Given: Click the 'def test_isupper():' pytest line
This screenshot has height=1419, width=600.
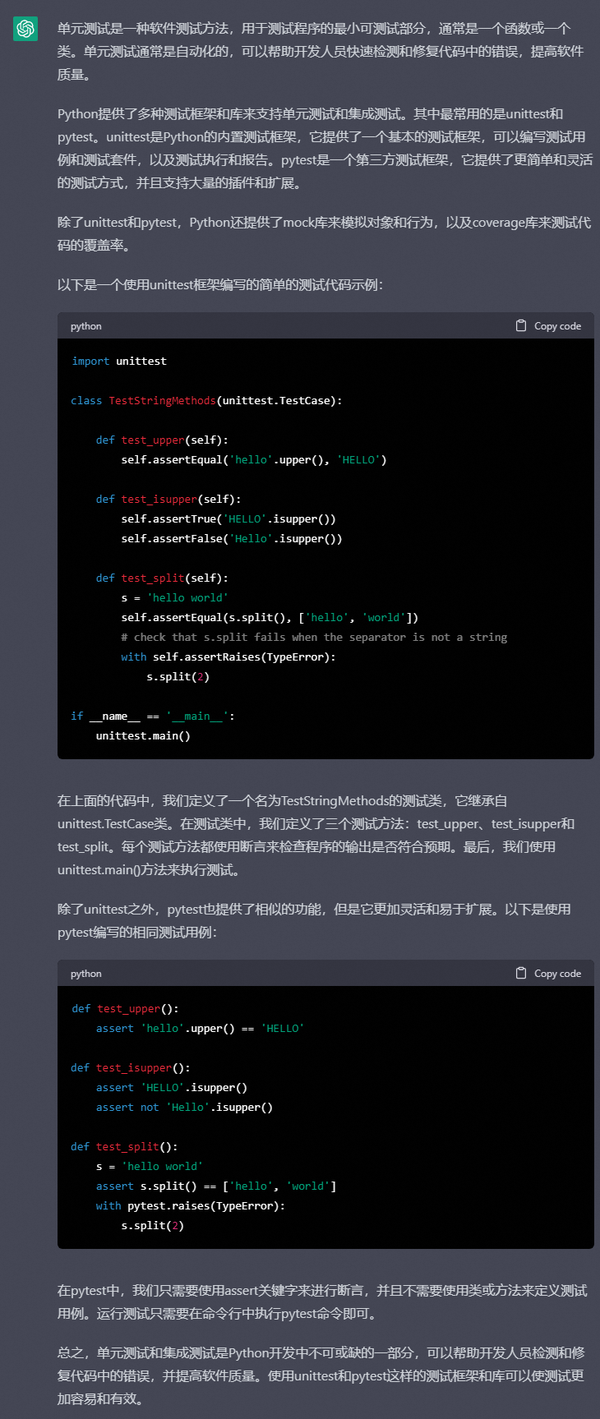Looking at the screenshot, I should point(131,1068).
